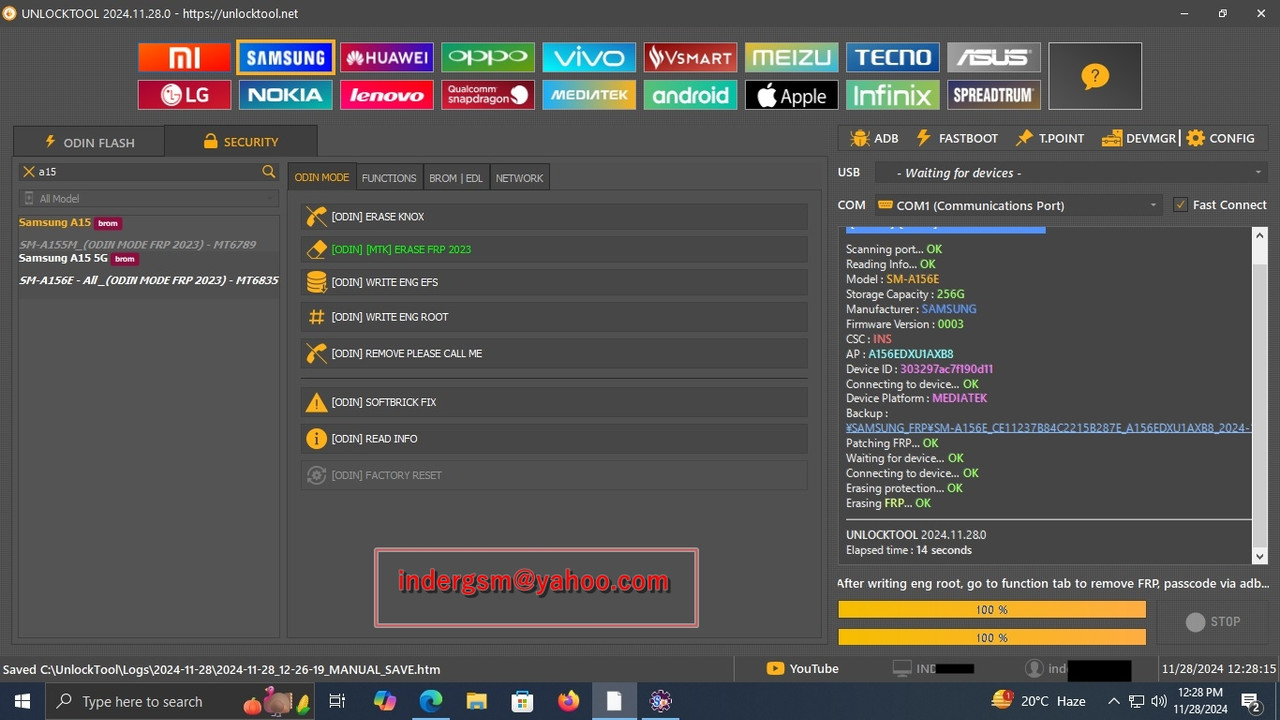The height and width of the screenshot is (720, 1280).
Task: Choose the Tecno brand logo
Action: [x=893, y=58]
